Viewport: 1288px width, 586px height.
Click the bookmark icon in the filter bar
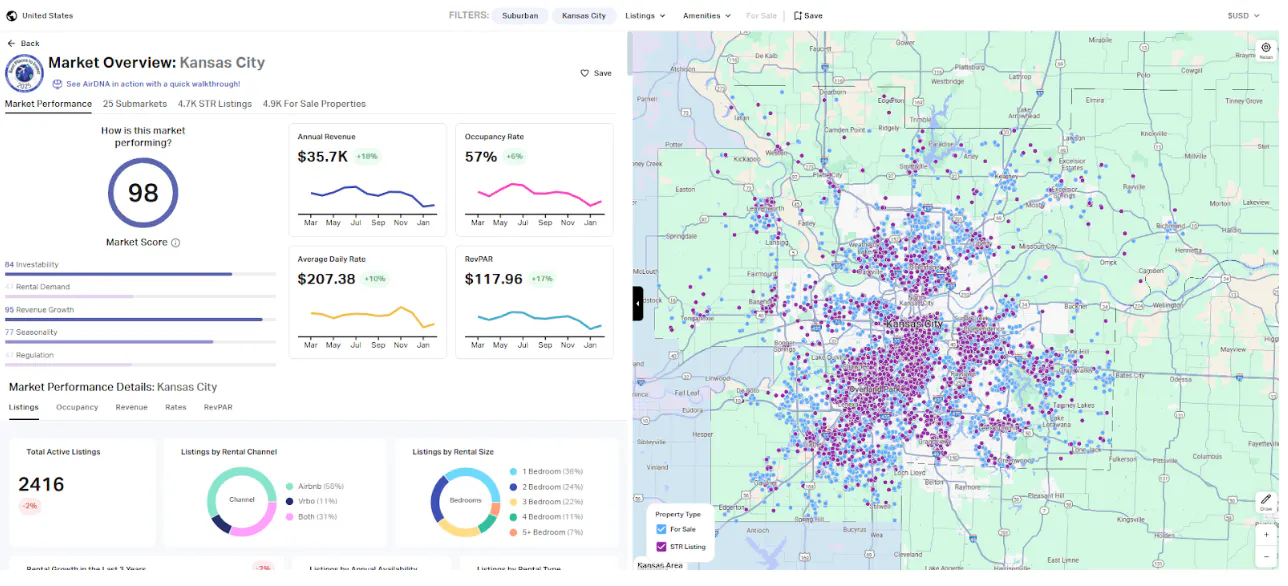click(798, 16)
